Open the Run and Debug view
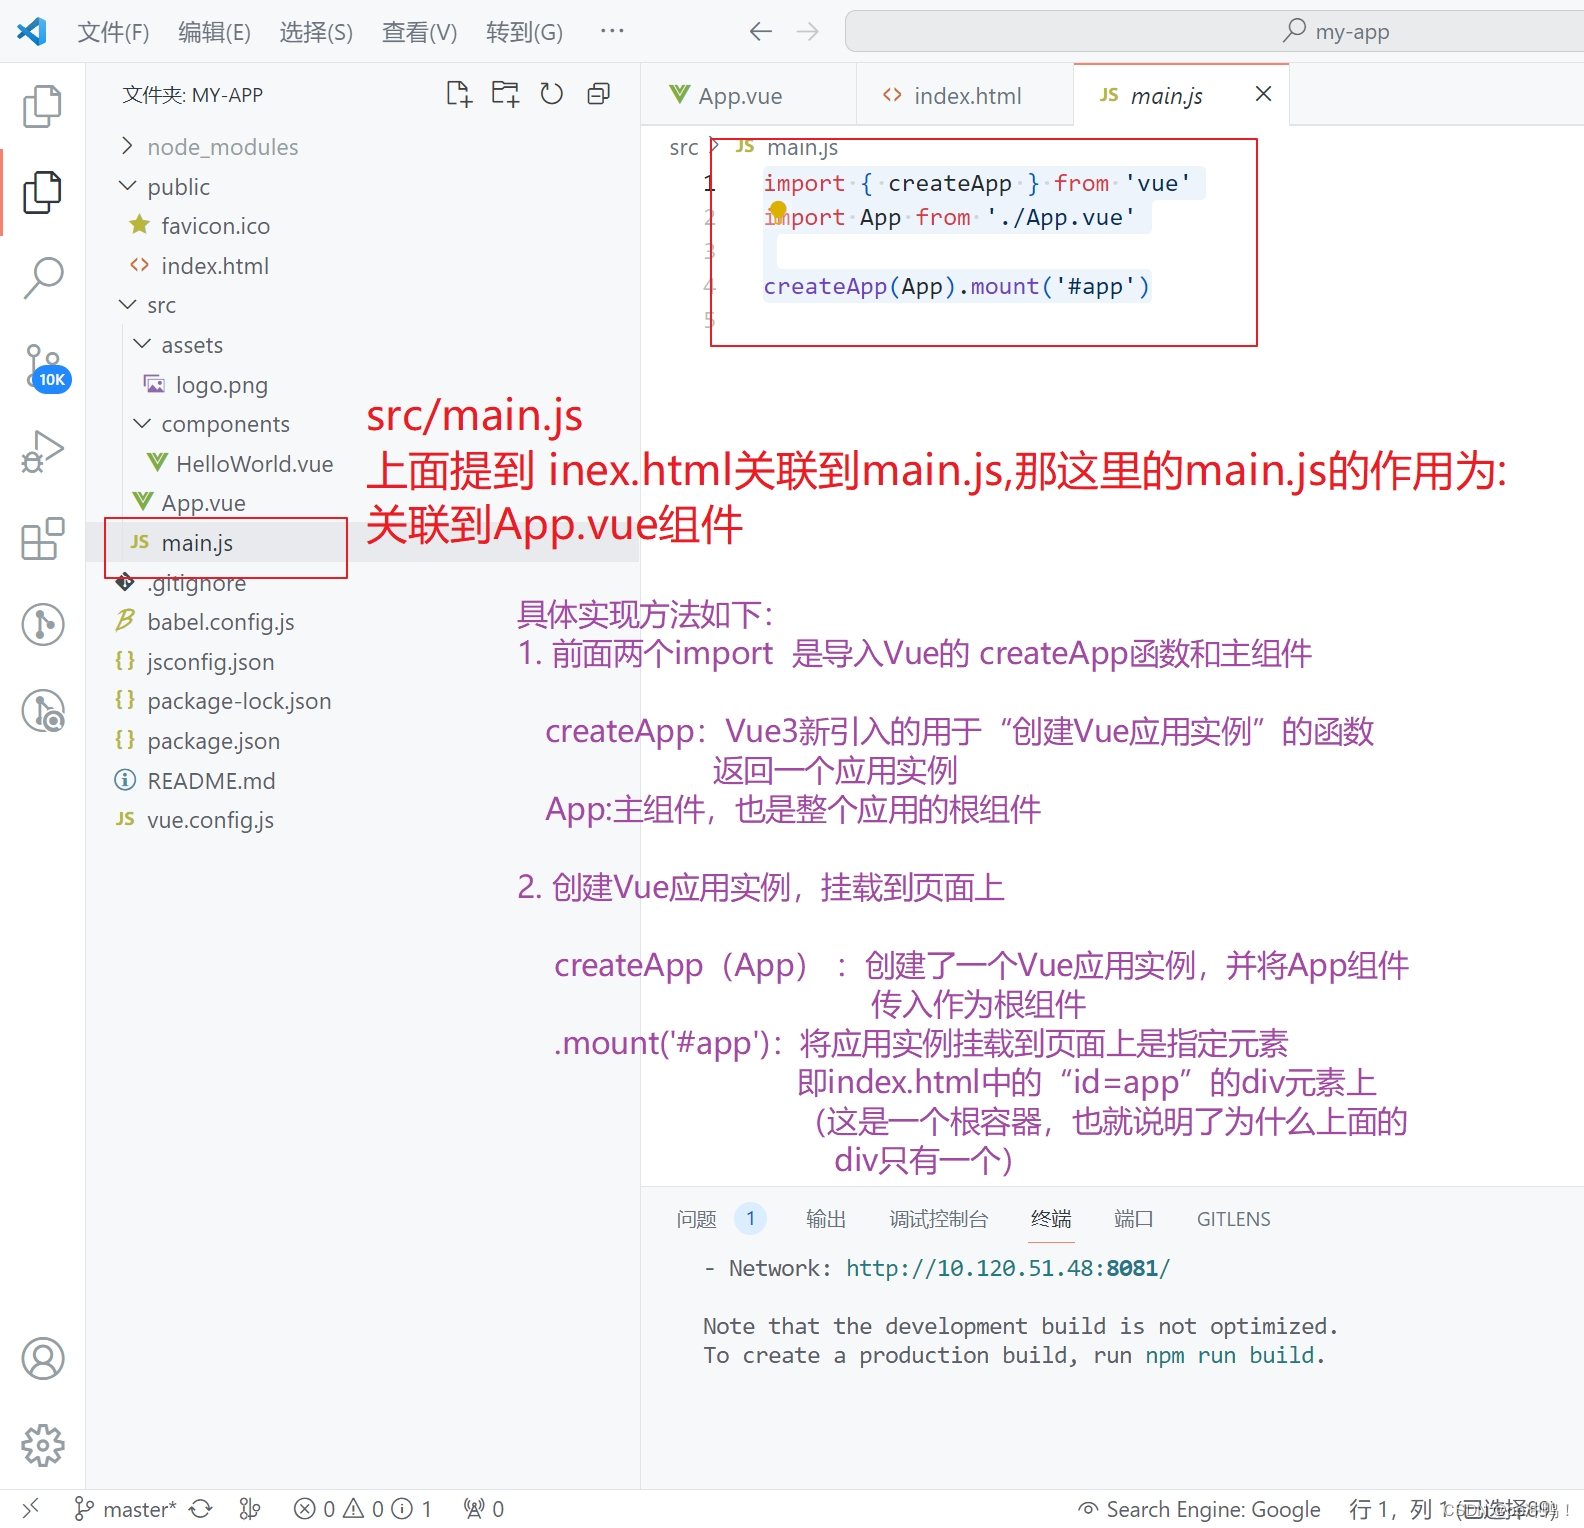Image resolution: width=1584 pixels, height=1528 pixels. pyautogui.click(x=42, y=451)
